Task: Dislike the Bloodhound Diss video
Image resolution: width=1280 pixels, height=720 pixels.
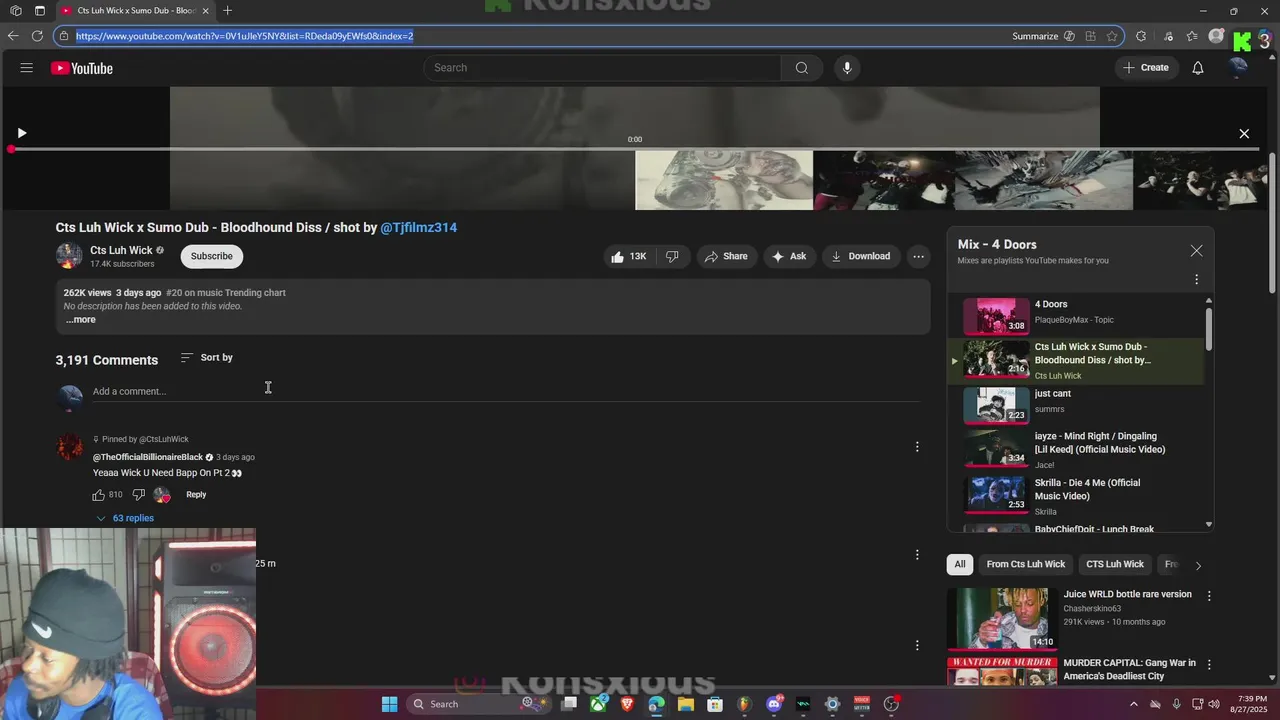Action: (x=672, y=256)
